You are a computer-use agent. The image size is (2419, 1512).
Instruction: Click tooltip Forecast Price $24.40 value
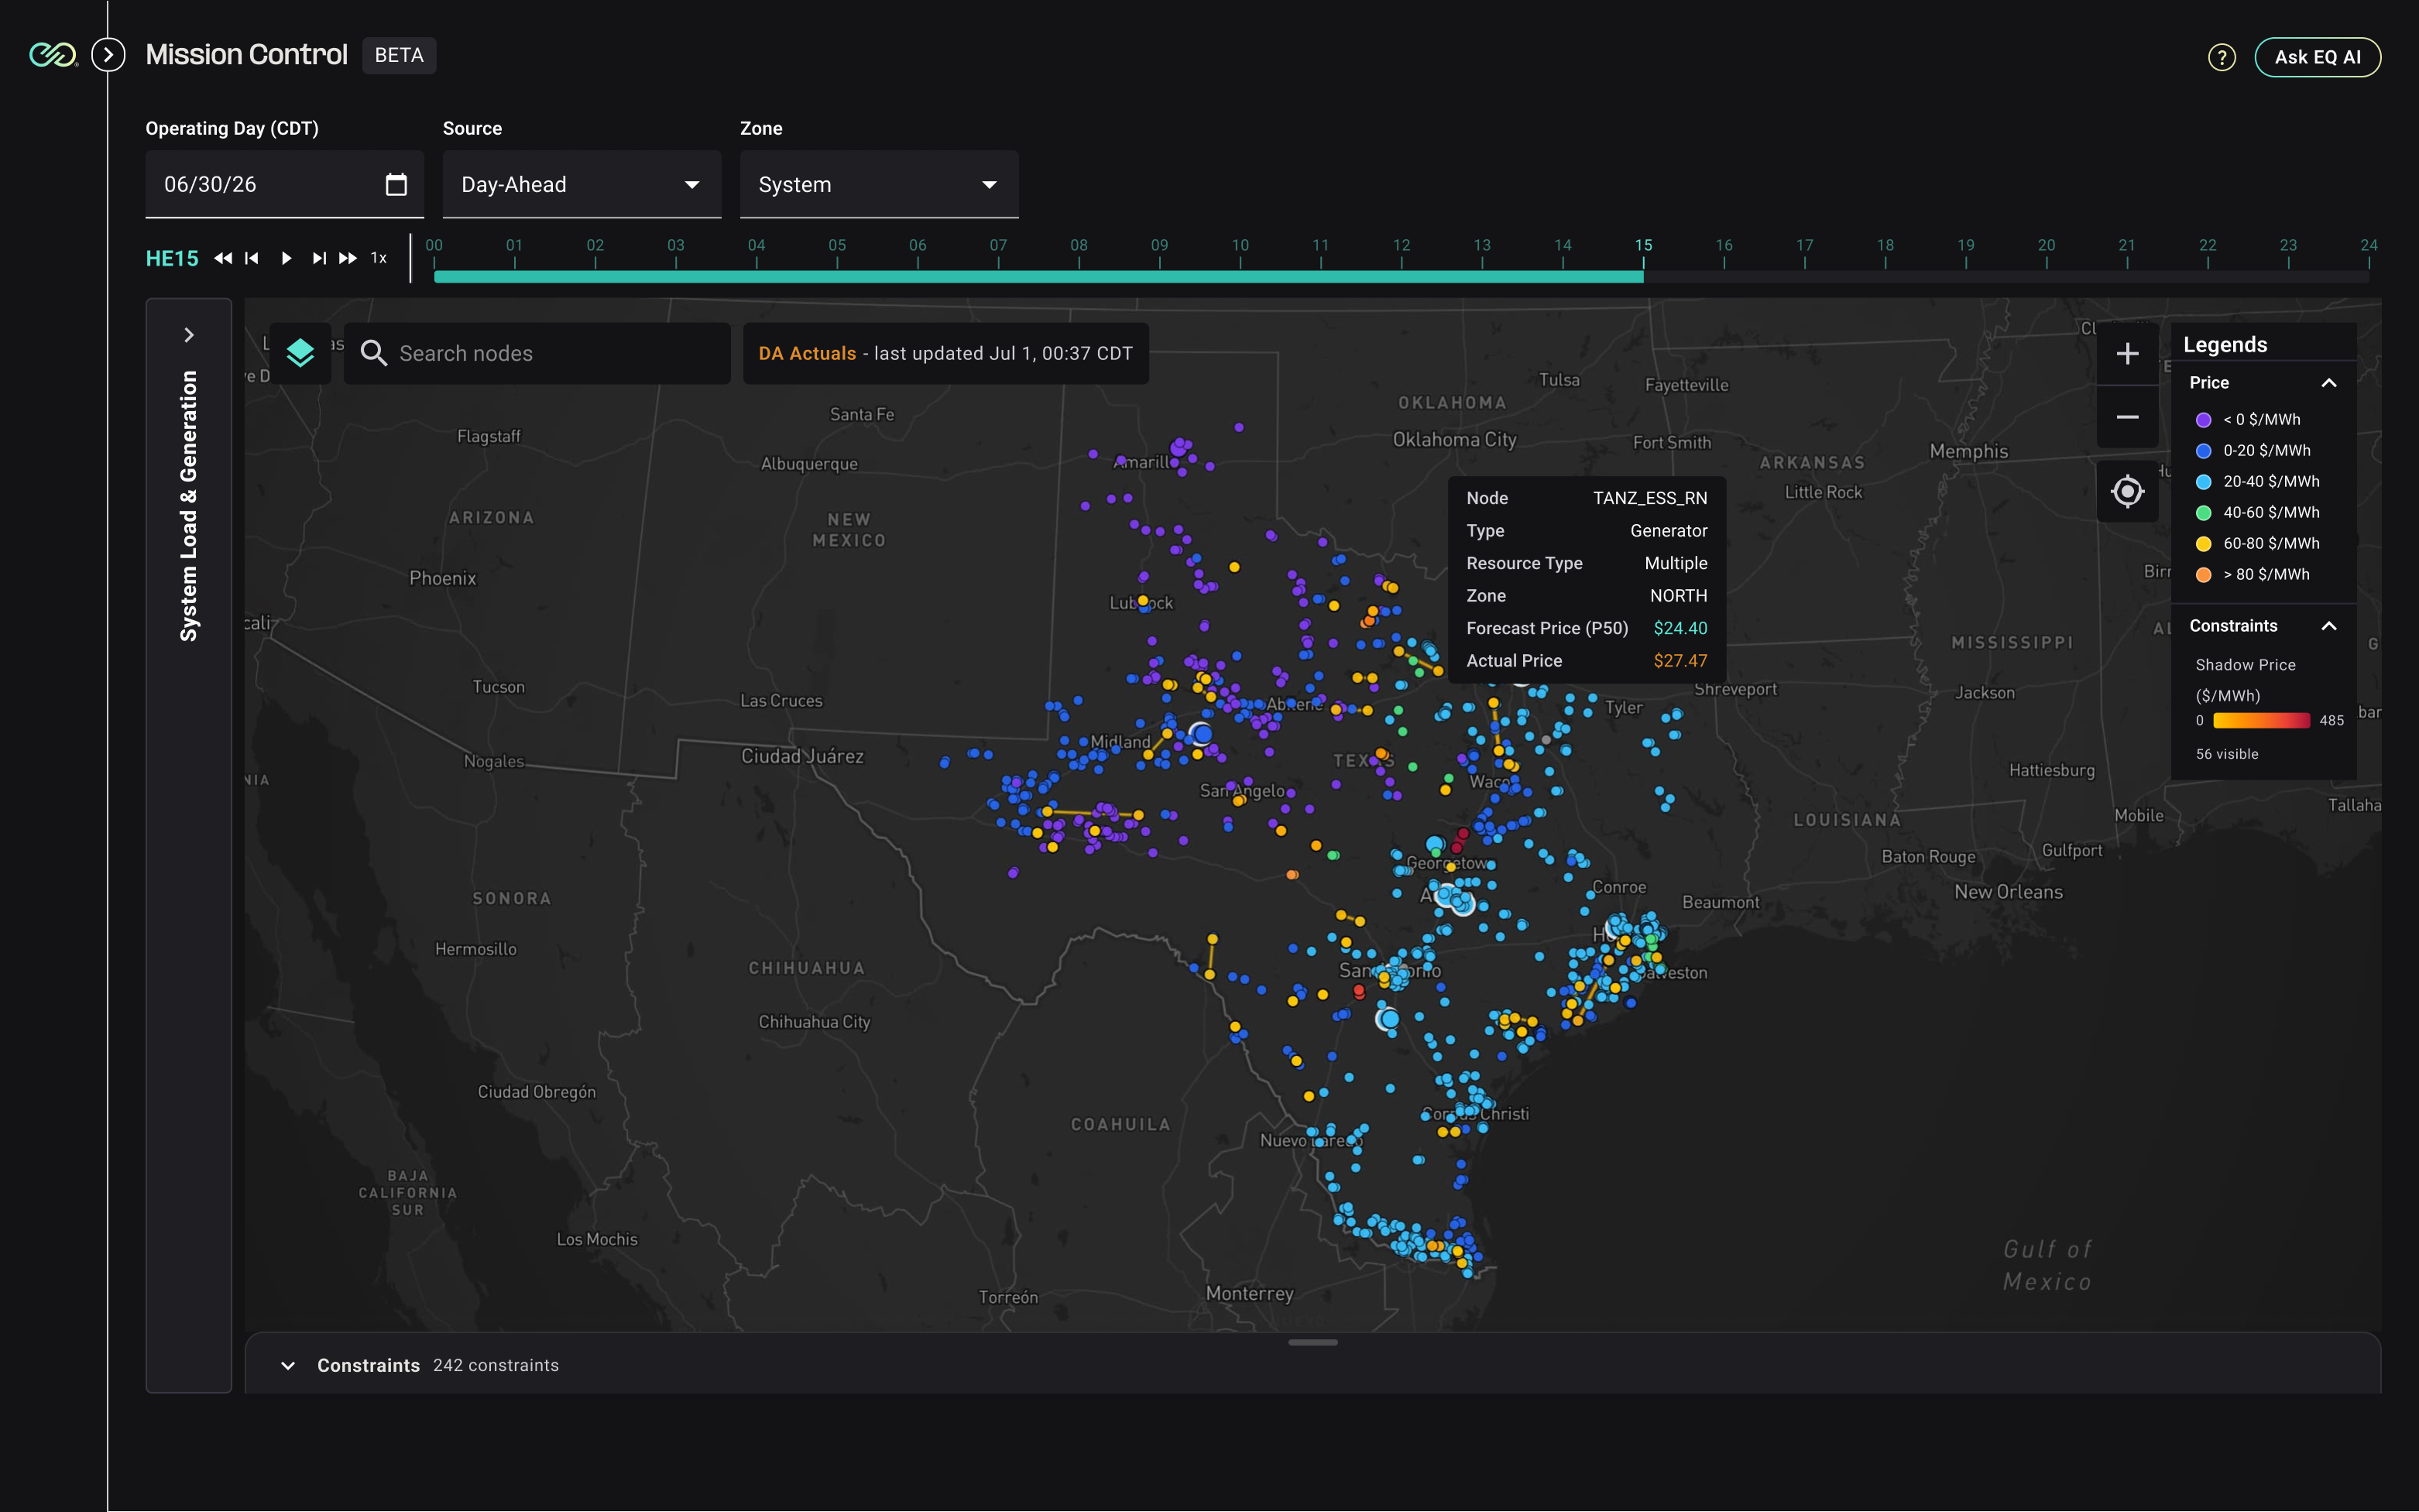pyautogui.click(x=1680, y=628)
